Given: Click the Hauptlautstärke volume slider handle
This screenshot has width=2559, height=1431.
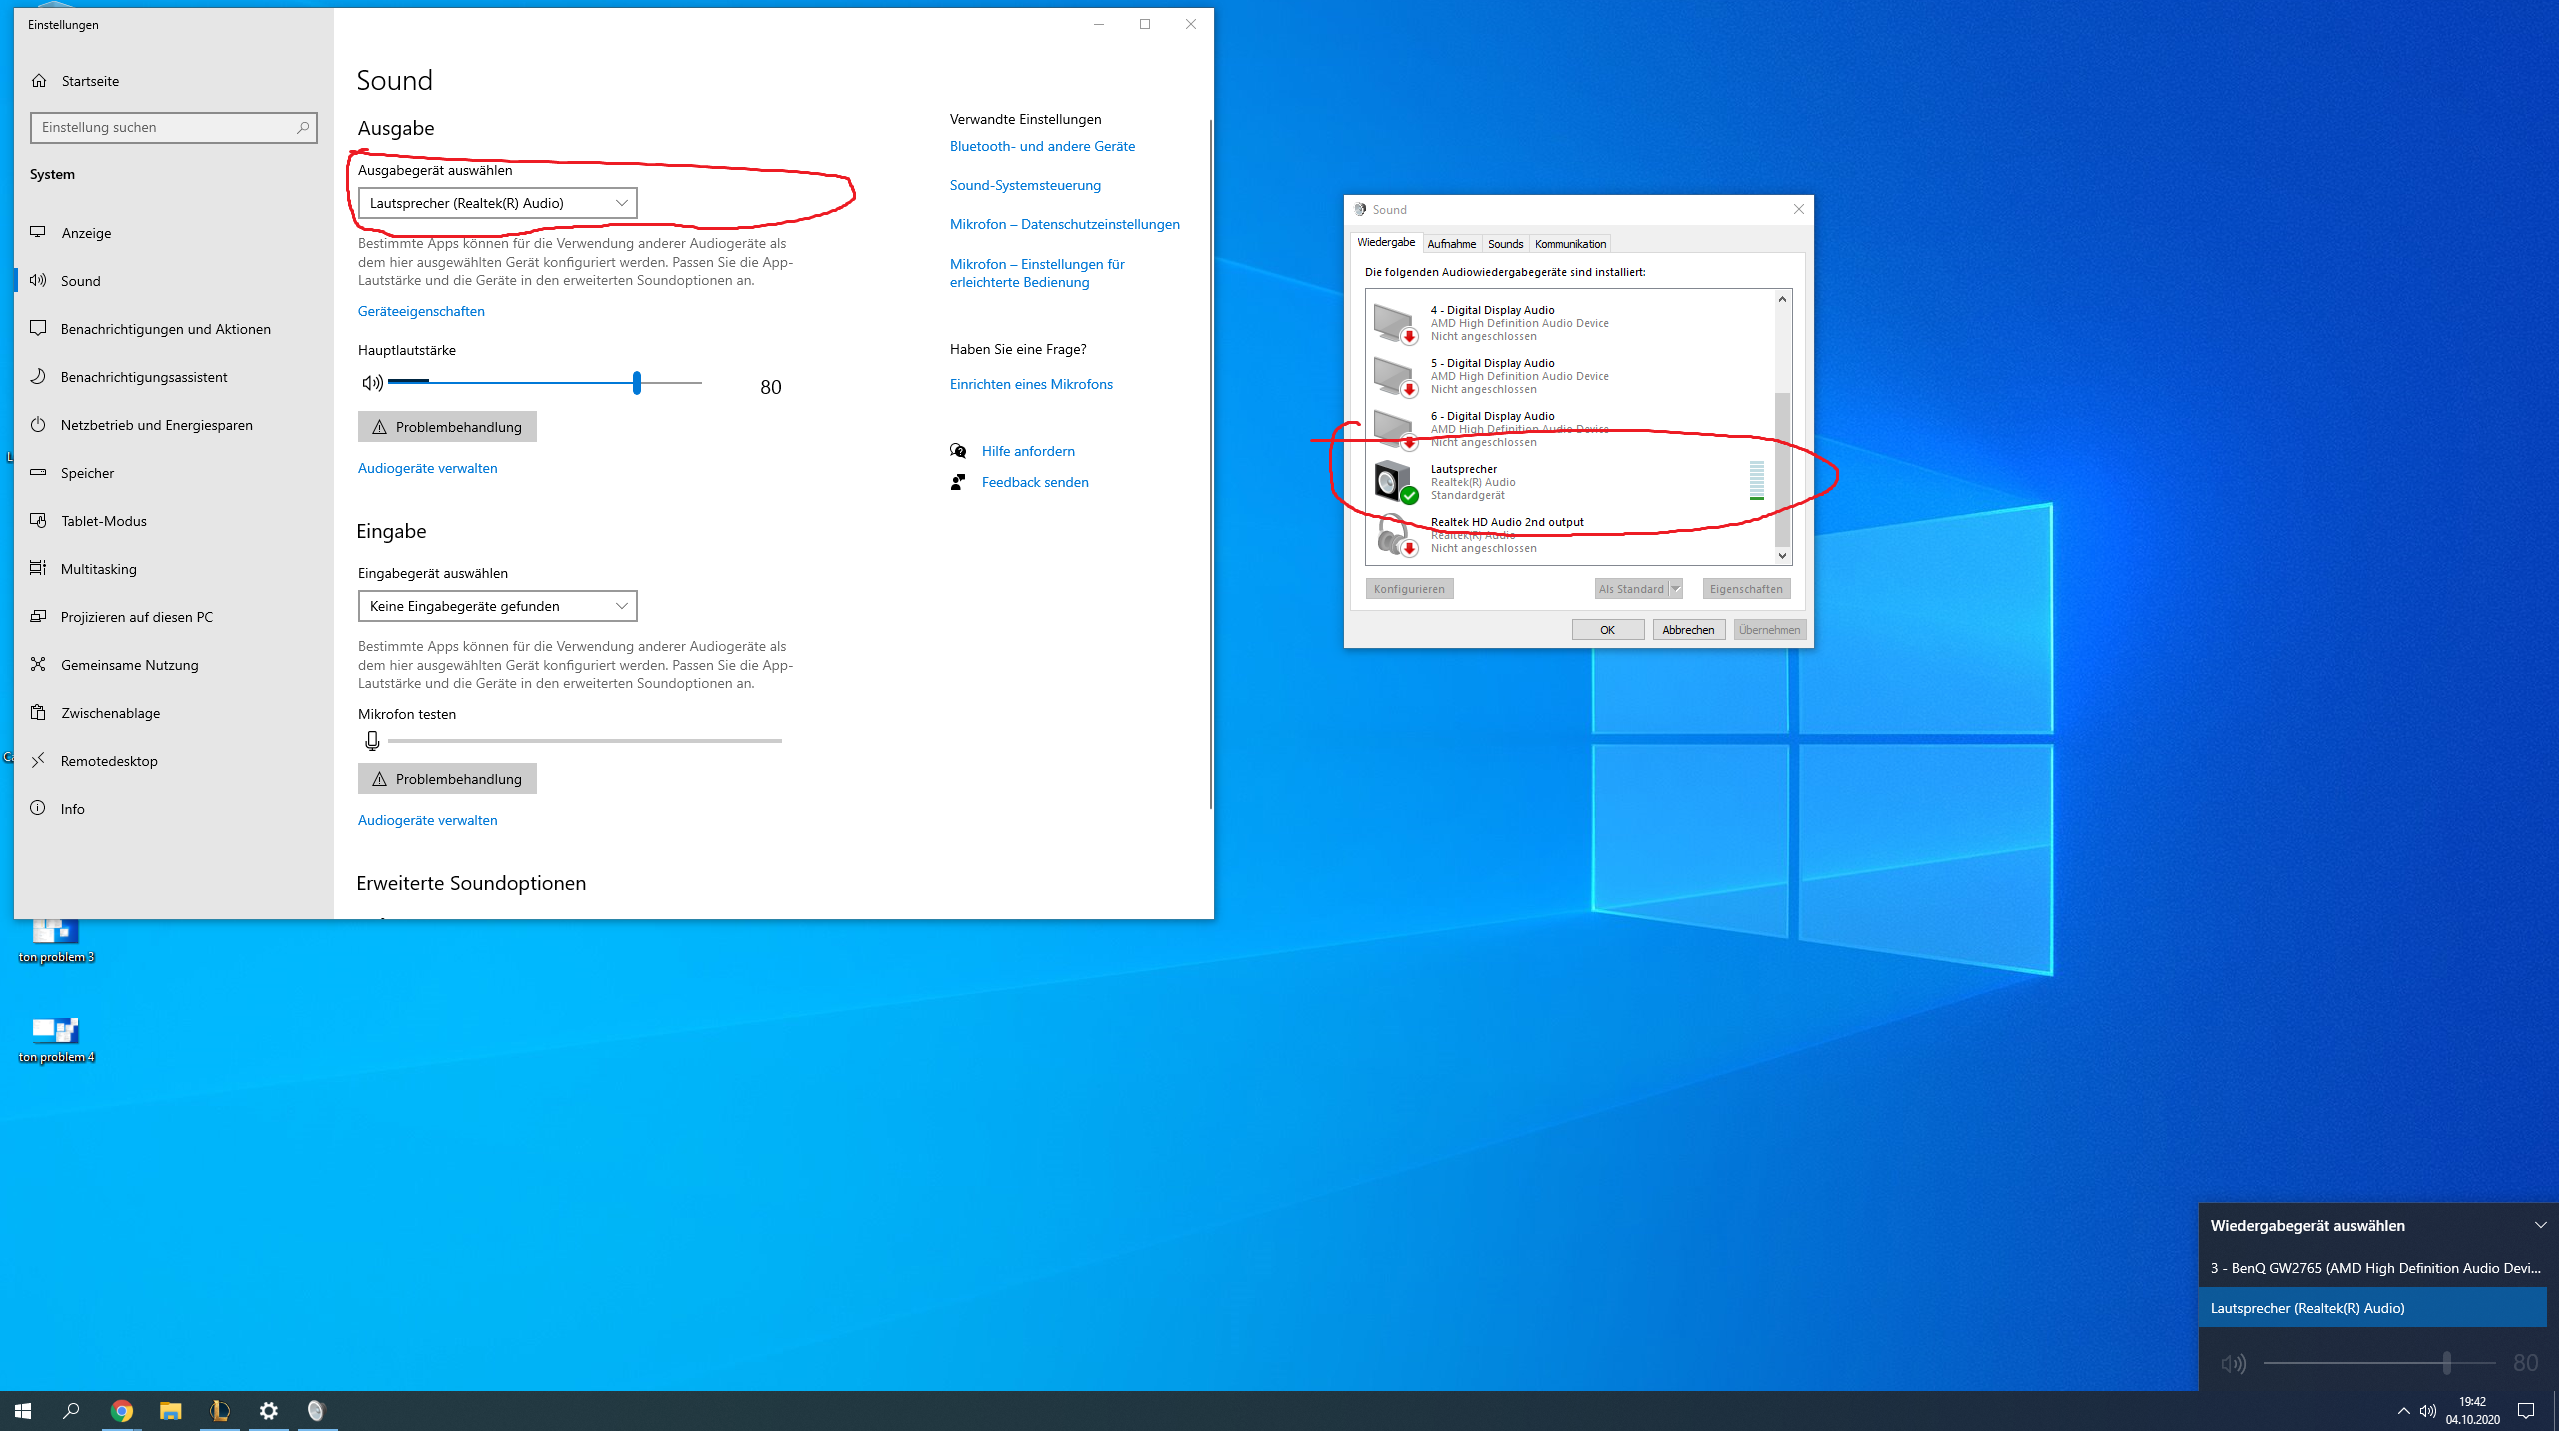Looking at the screenshot, I should tap(637, 383).
